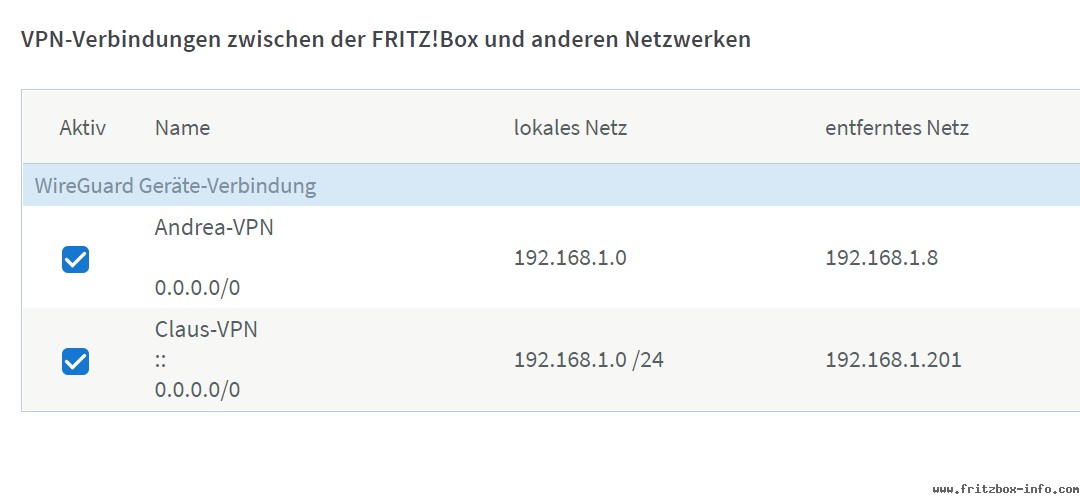Select Andrea-VPN local network 192.168.1.0

[x=570, y=258]
